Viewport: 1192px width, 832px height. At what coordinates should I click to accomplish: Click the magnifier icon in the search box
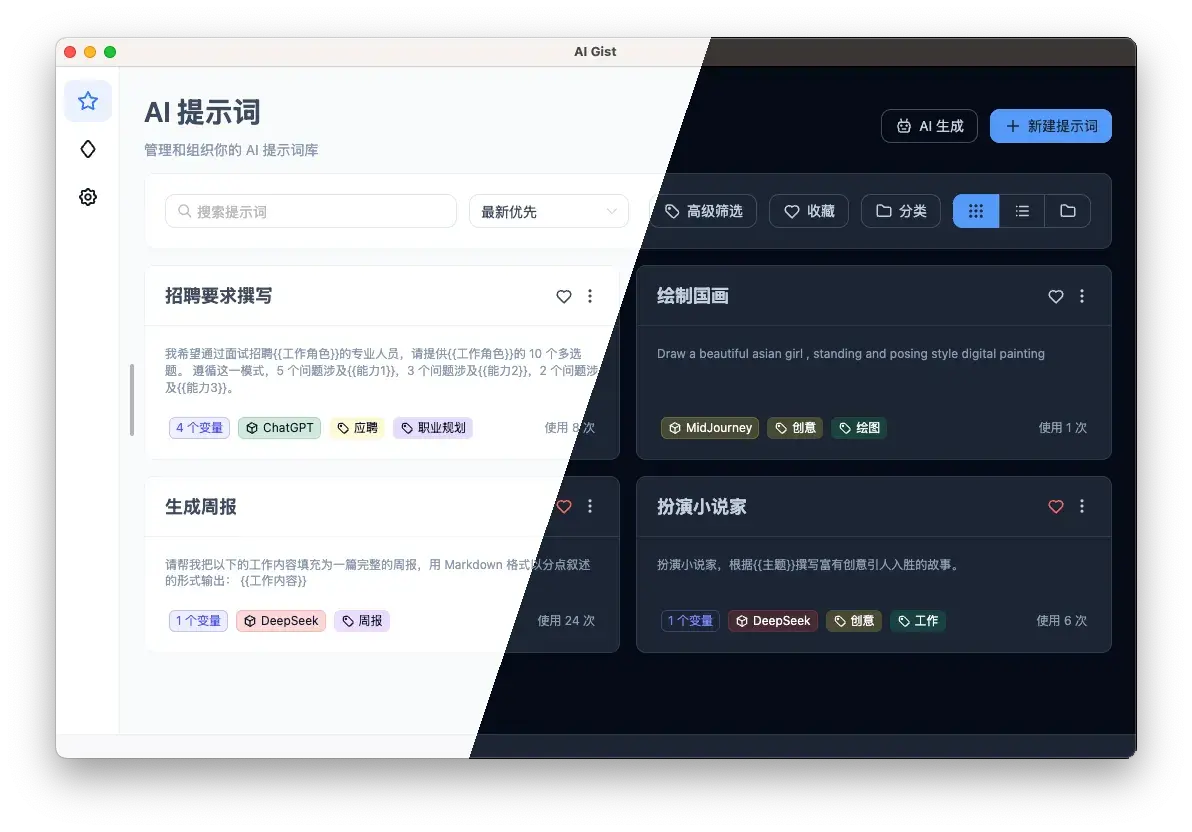point(183,211)
